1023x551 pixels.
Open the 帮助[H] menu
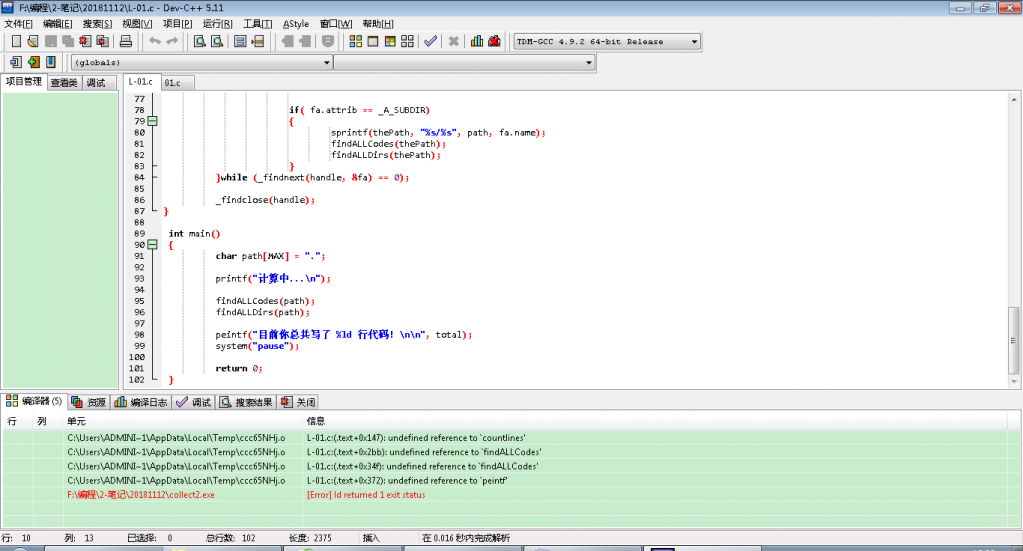pyautogui.click(x=378, y=23)
